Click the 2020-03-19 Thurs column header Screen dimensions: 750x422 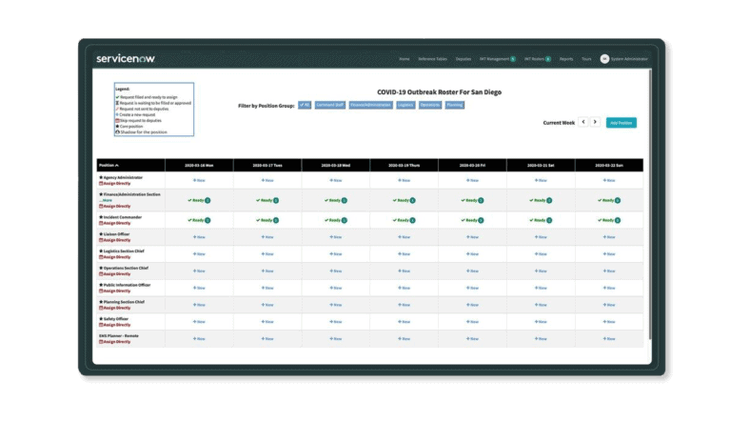404,165
